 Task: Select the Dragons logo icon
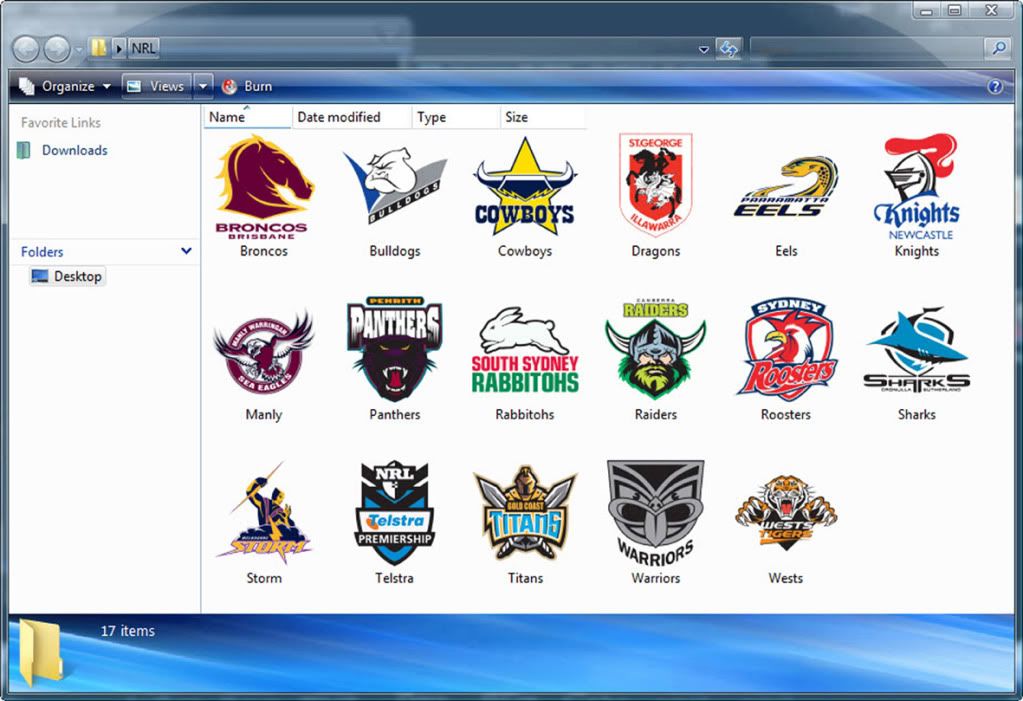pyautogui.click(x=656, y=185)
